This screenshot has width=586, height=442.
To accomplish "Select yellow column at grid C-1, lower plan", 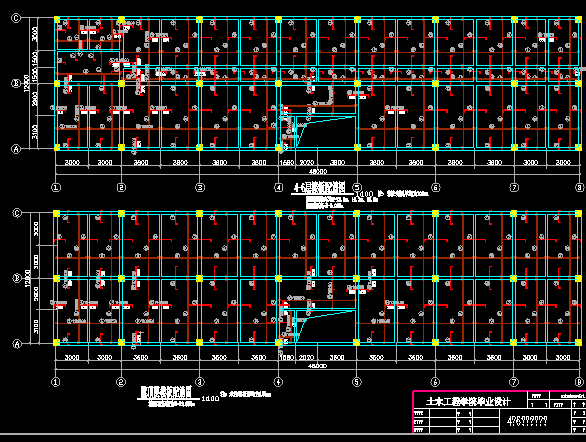I will tap(56, 213).
